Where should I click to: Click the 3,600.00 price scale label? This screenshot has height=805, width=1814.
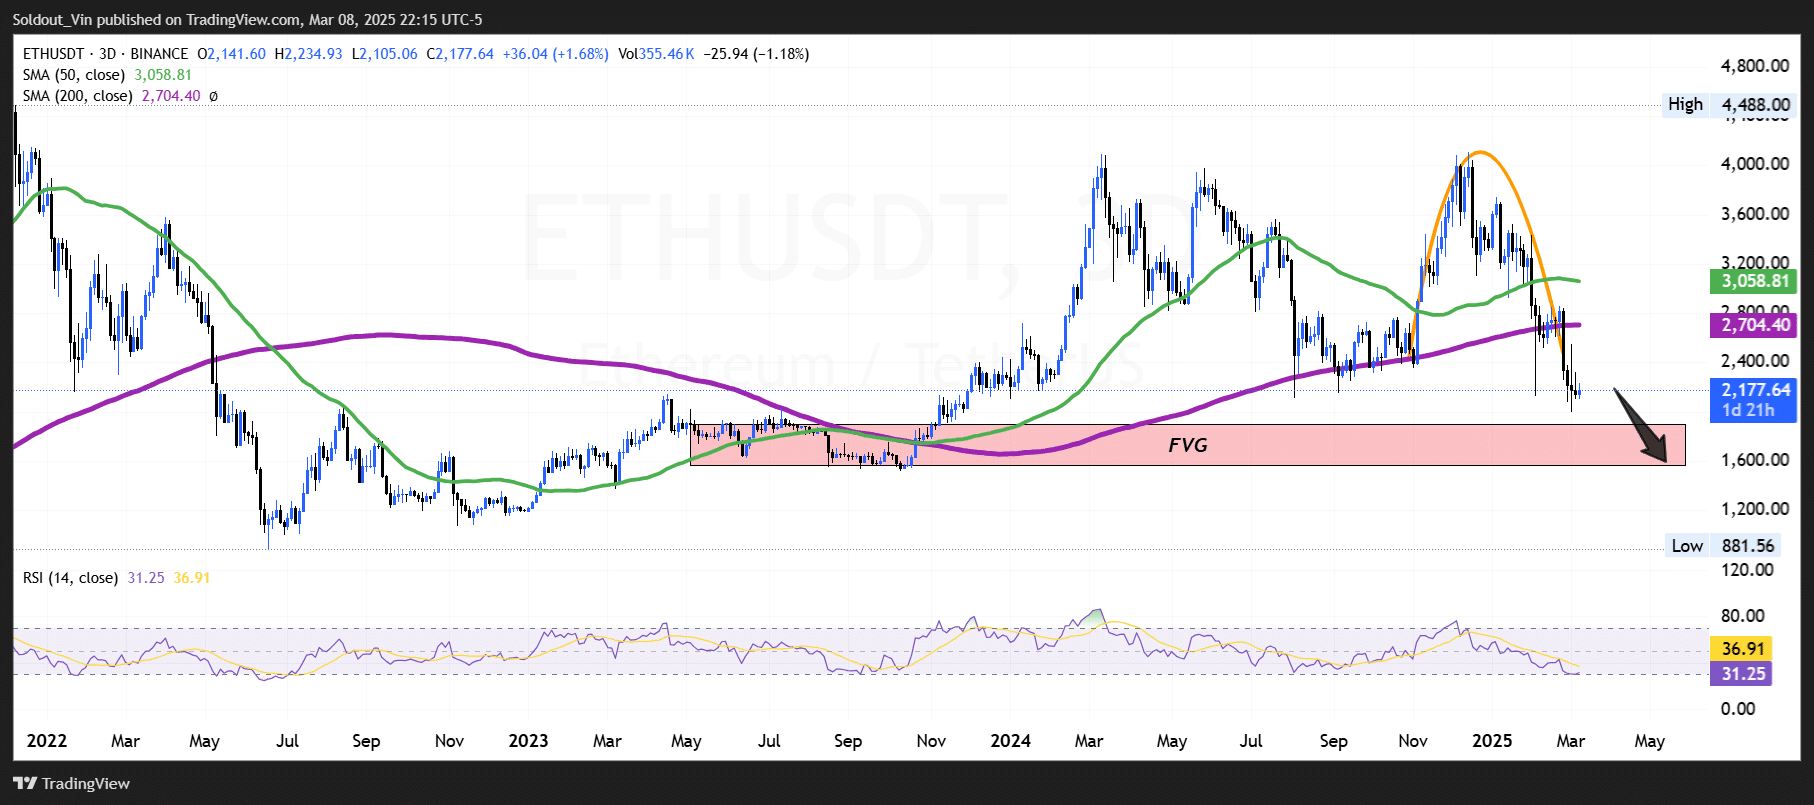[1755, 214]
